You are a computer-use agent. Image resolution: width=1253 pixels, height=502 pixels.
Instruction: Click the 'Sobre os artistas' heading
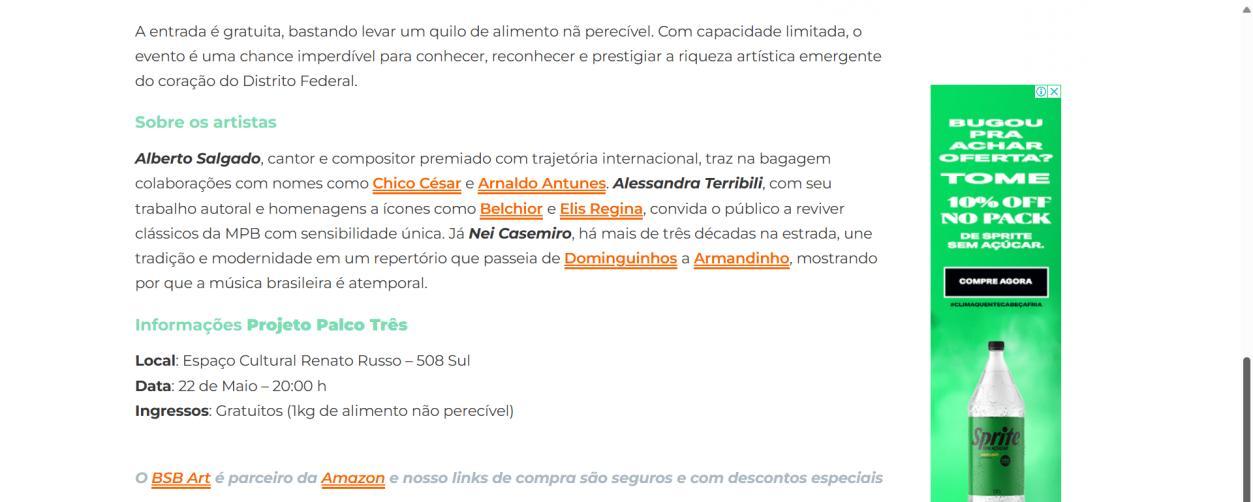pyautogui.click(x=205, y=122)
